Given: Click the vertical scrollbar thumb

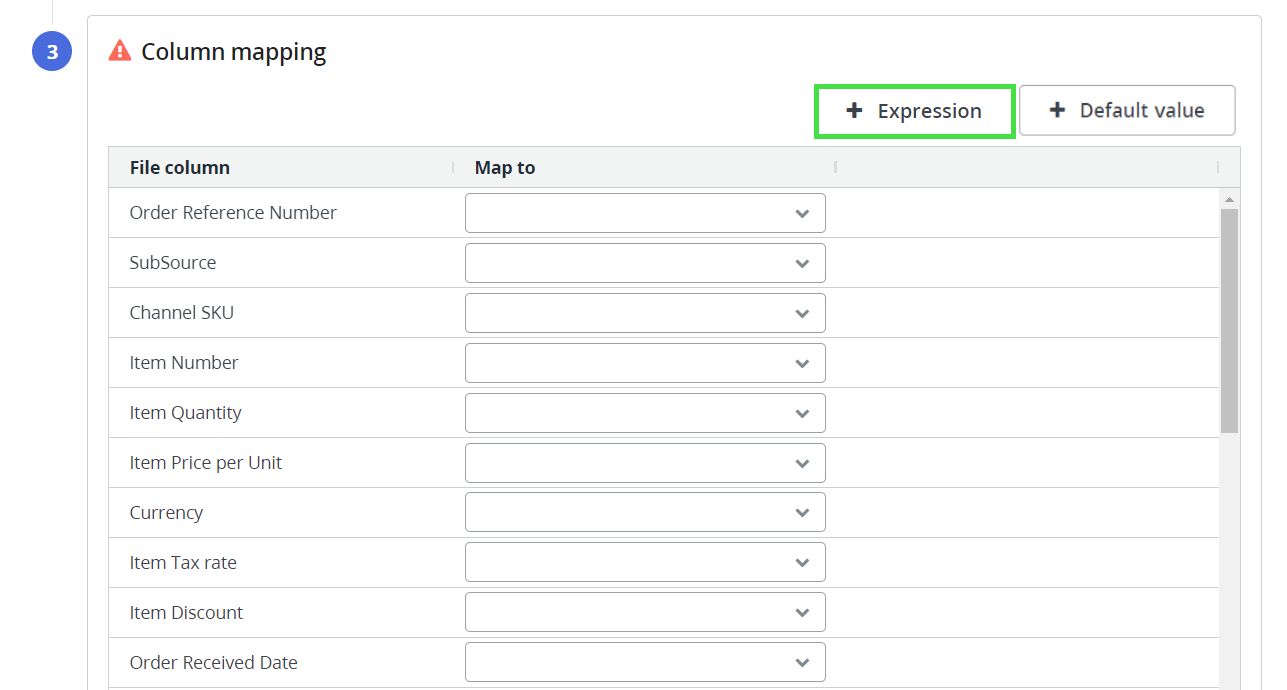Looking at the screenshot, I should pos(1229,320).
